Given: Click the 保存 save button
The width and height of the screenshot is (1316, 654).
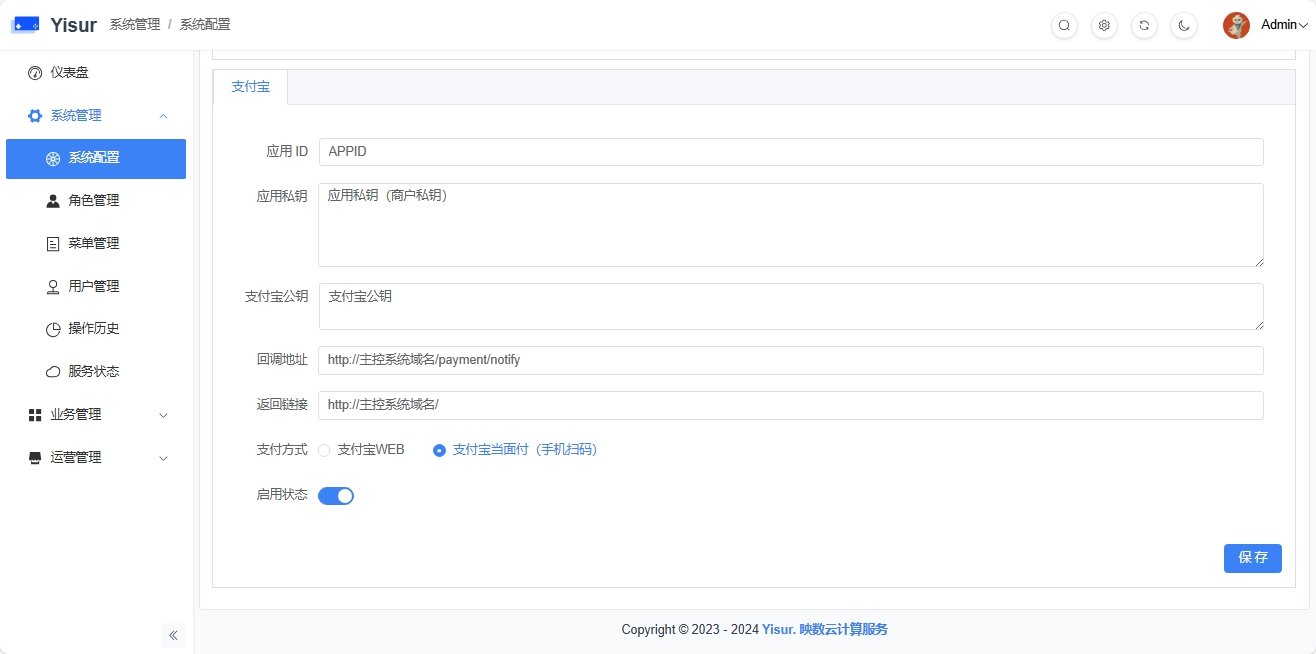Looking at the screenshot, I should [x=1252, y=558].
